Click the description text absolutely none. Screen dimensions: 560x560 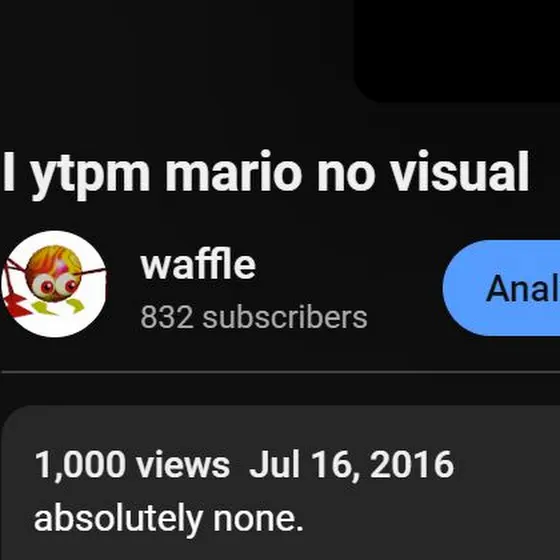(169, 519)
